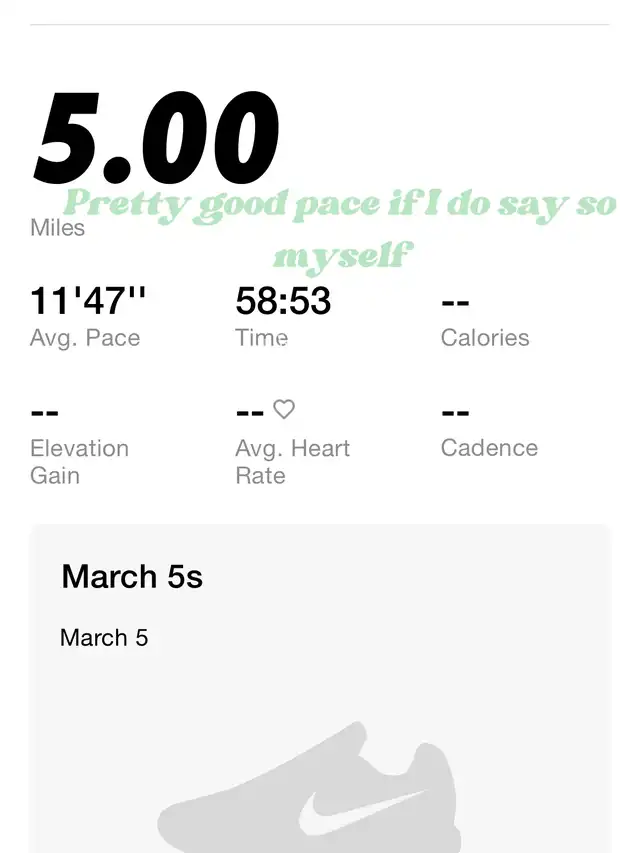The height and width of the screenshot is (853, 640).
Task: Tap the Avg. Pace label
Action: 85,338
